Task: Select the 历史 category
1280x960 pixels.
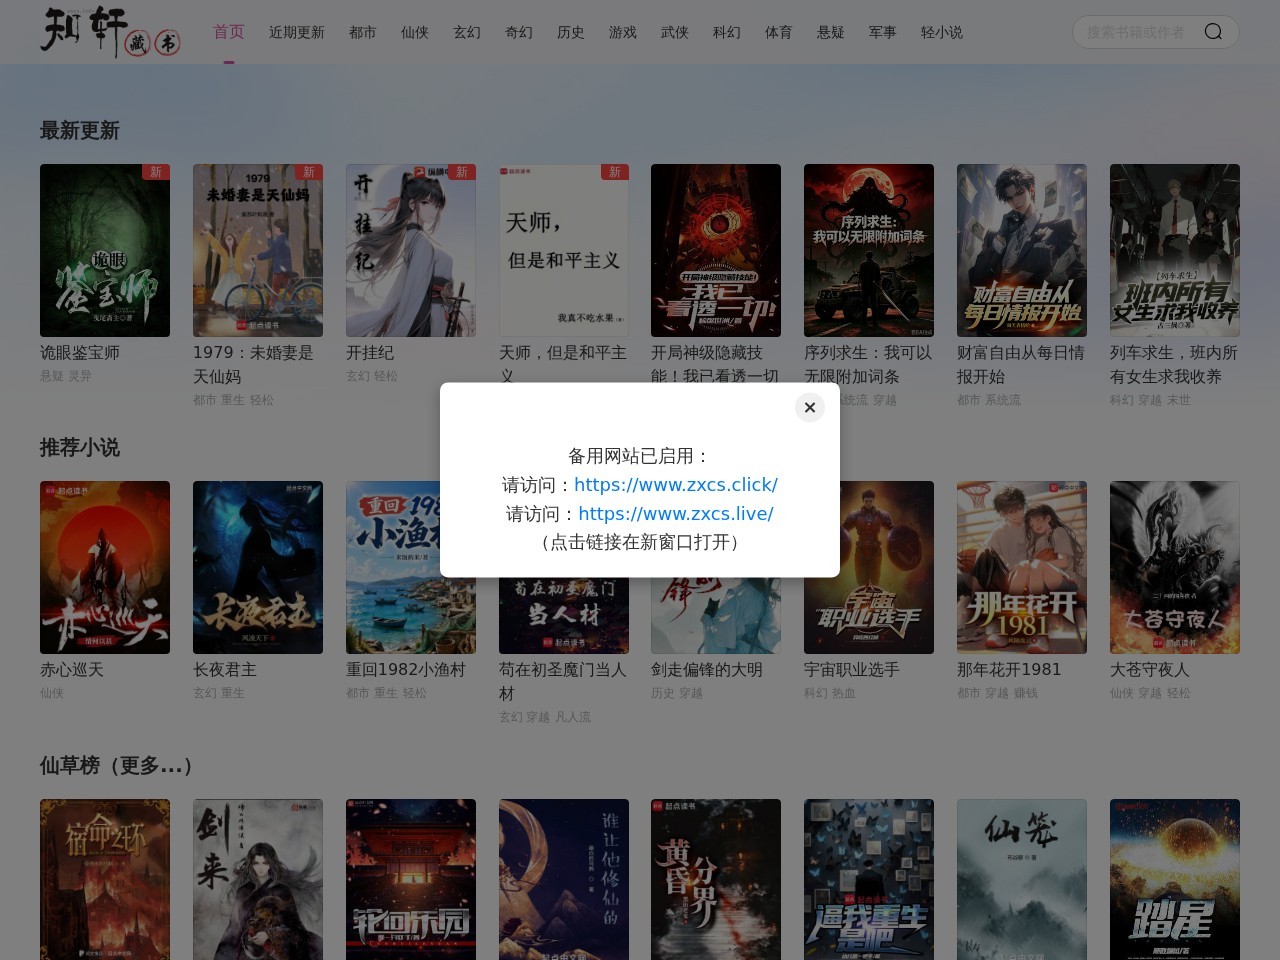Action: (571, 32)
